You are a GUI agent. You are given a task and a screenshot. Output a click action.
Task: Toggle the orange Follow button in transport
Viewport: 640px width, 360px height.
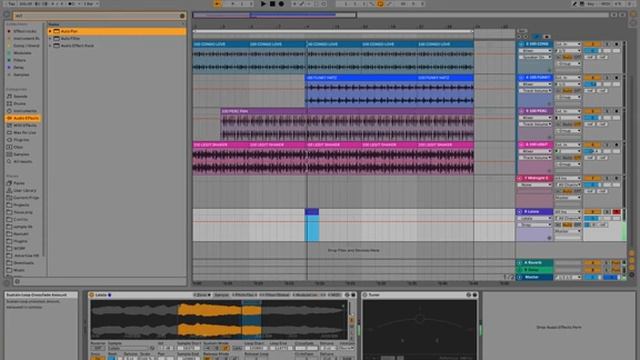[x=218, y=4]
